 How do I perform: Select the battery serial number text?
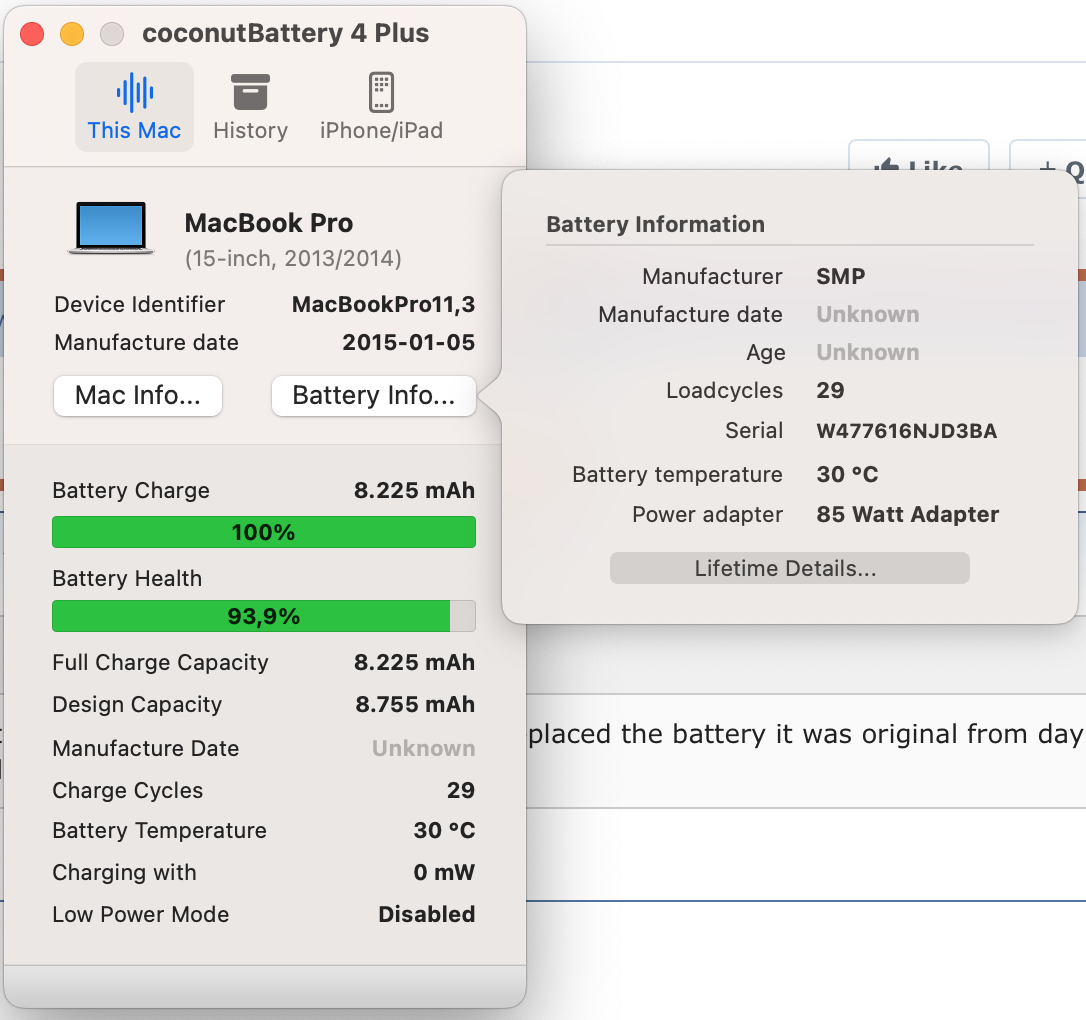point(906,432)
